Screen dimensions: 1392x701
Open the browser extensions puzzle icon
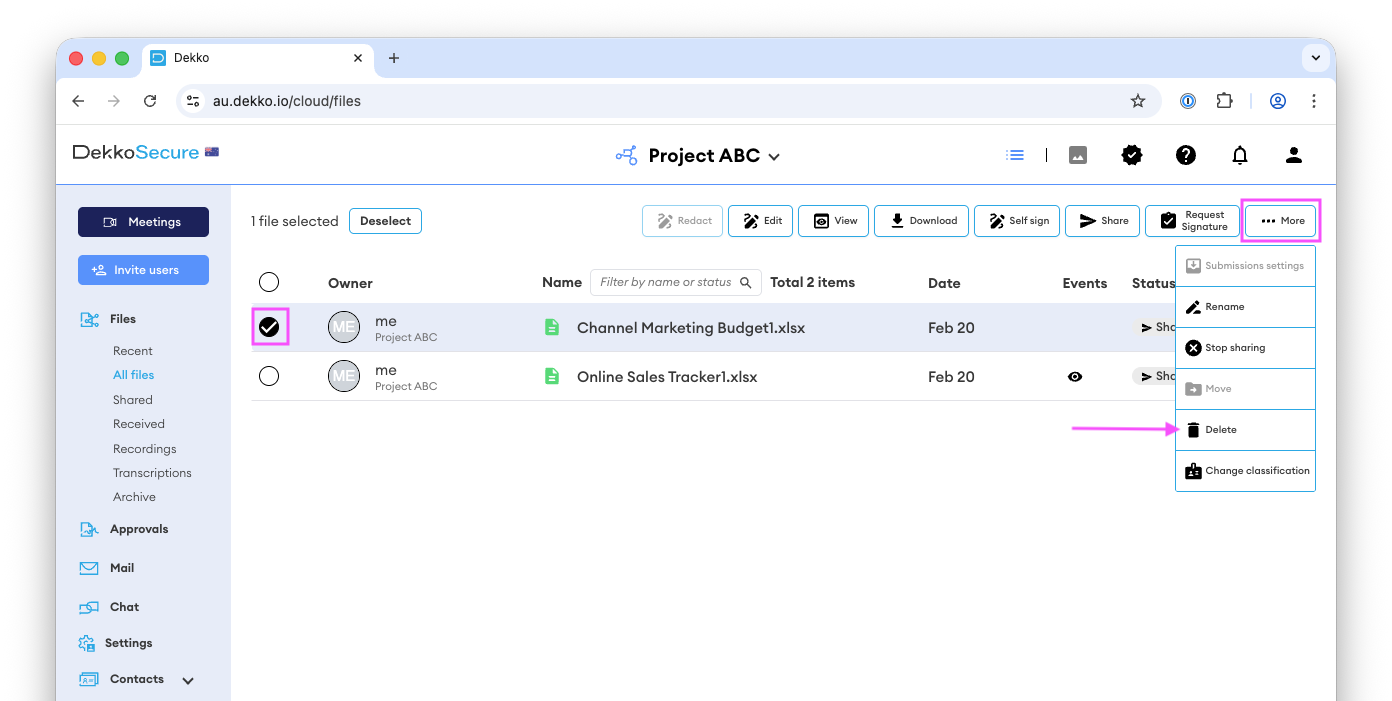[x=1224, y=101]
